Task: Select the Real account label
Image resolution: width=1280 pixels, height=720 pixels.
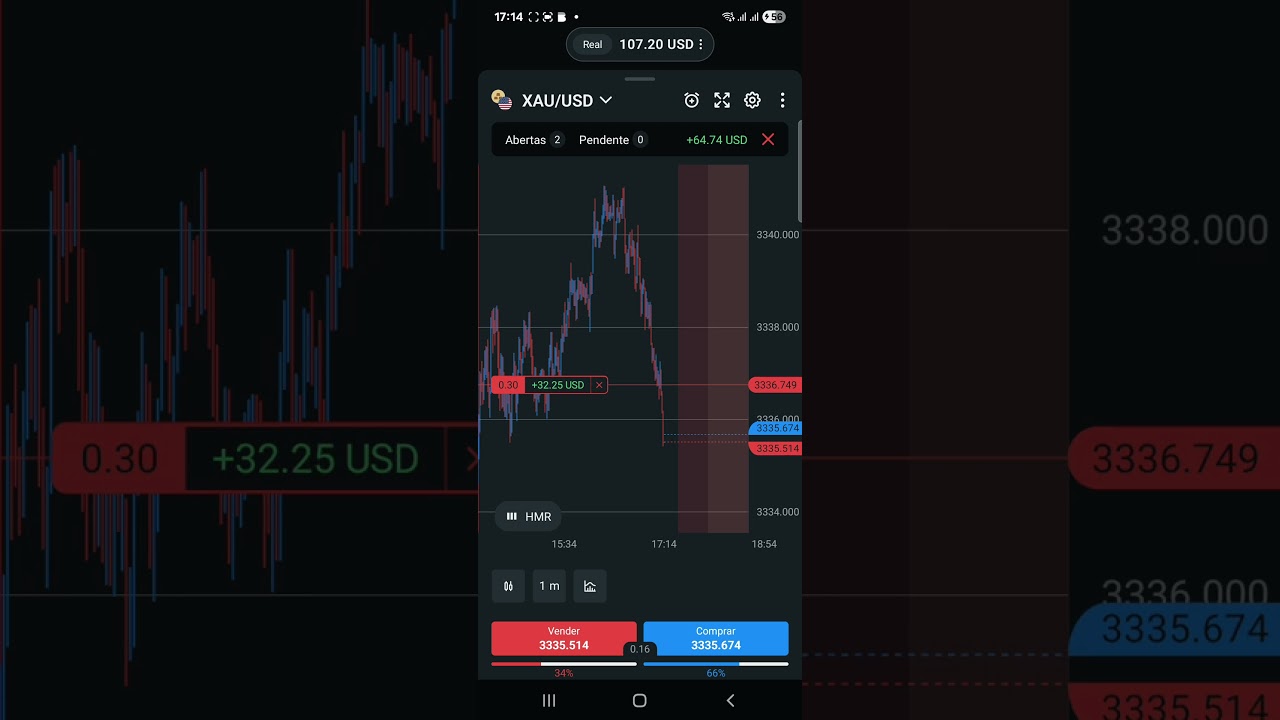Action: 593,44
